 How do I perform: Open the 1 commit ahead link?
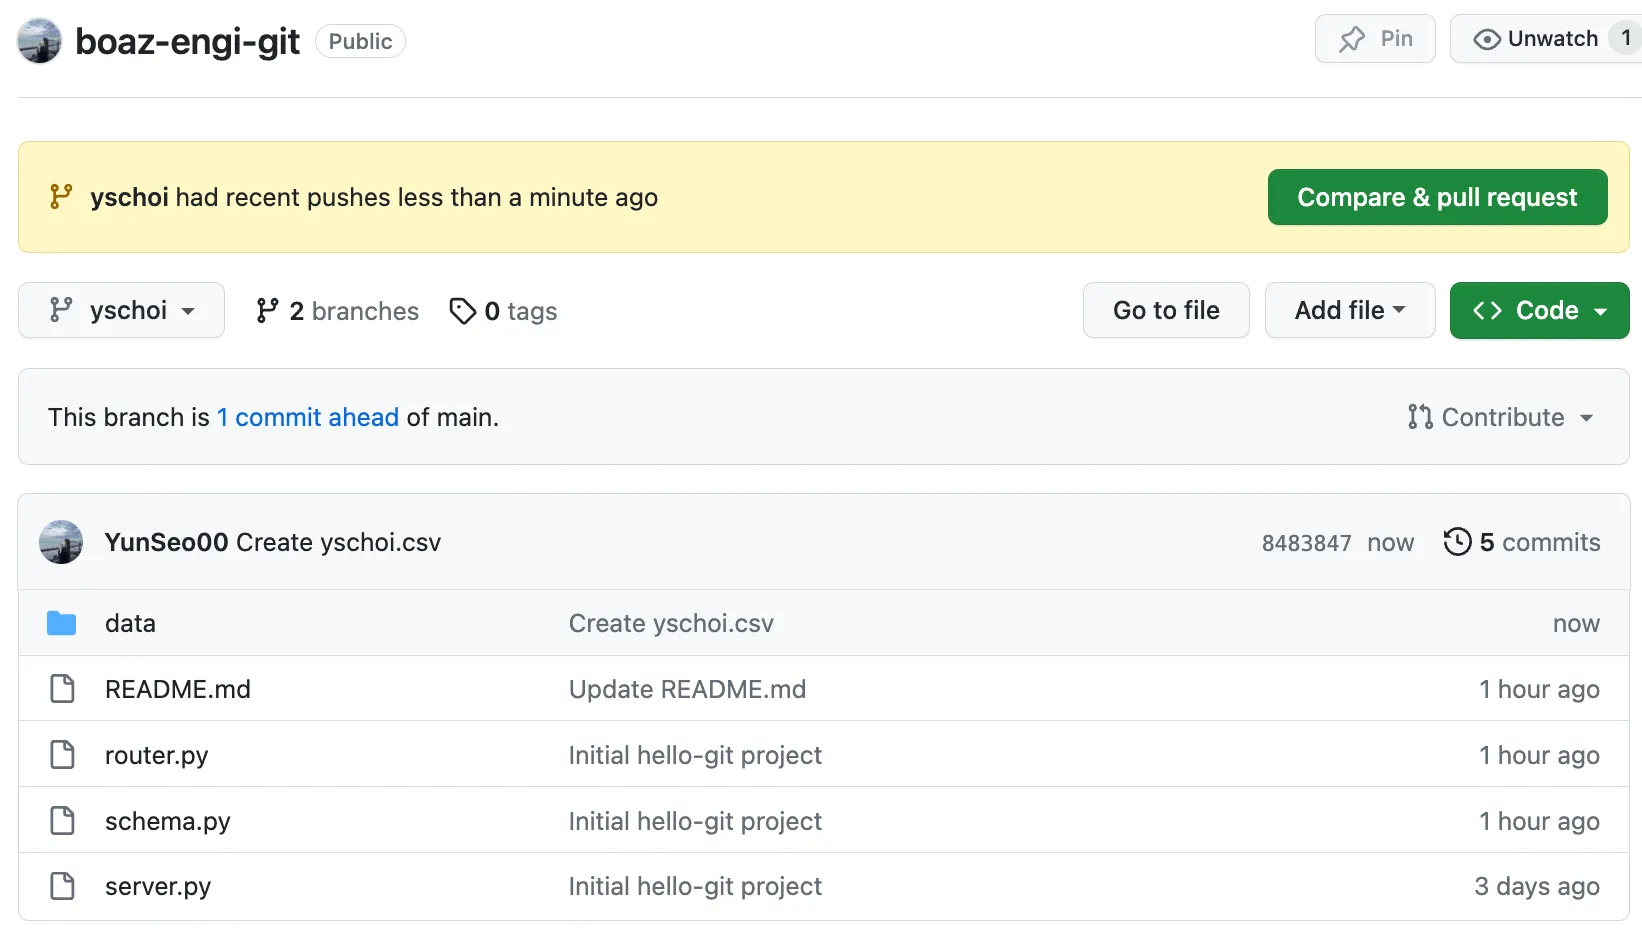pyautogui.click(x=308, y=417)
